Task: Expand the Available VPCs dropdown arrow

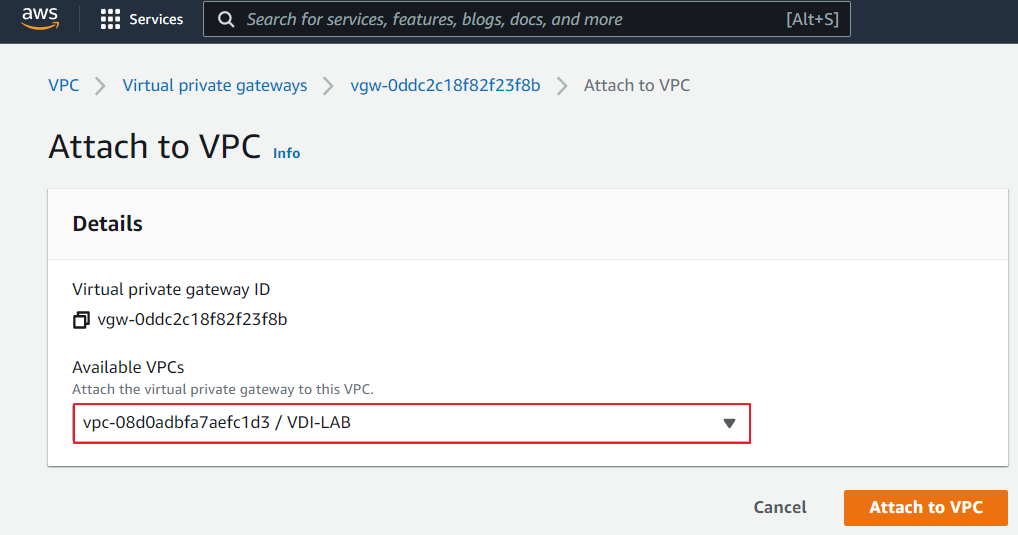Action: [729, 423]
